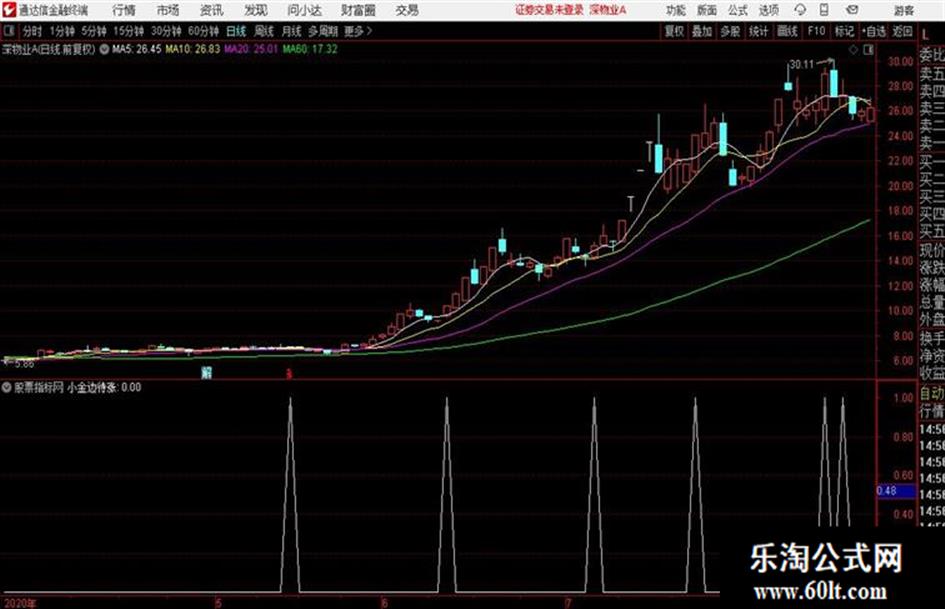Screen dimensions: 945x609
Task: Switch to the 多周期 multi-period tab
Action: tap(323, 31)
